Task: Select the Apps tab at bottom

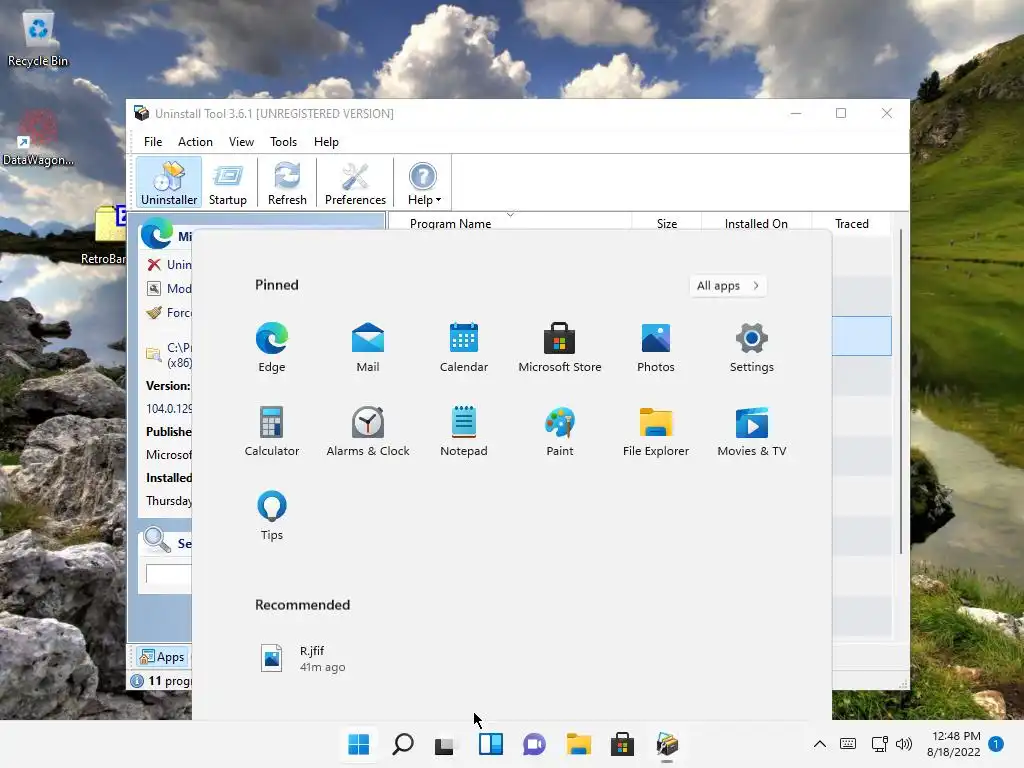Action: (x=163, y=657)
